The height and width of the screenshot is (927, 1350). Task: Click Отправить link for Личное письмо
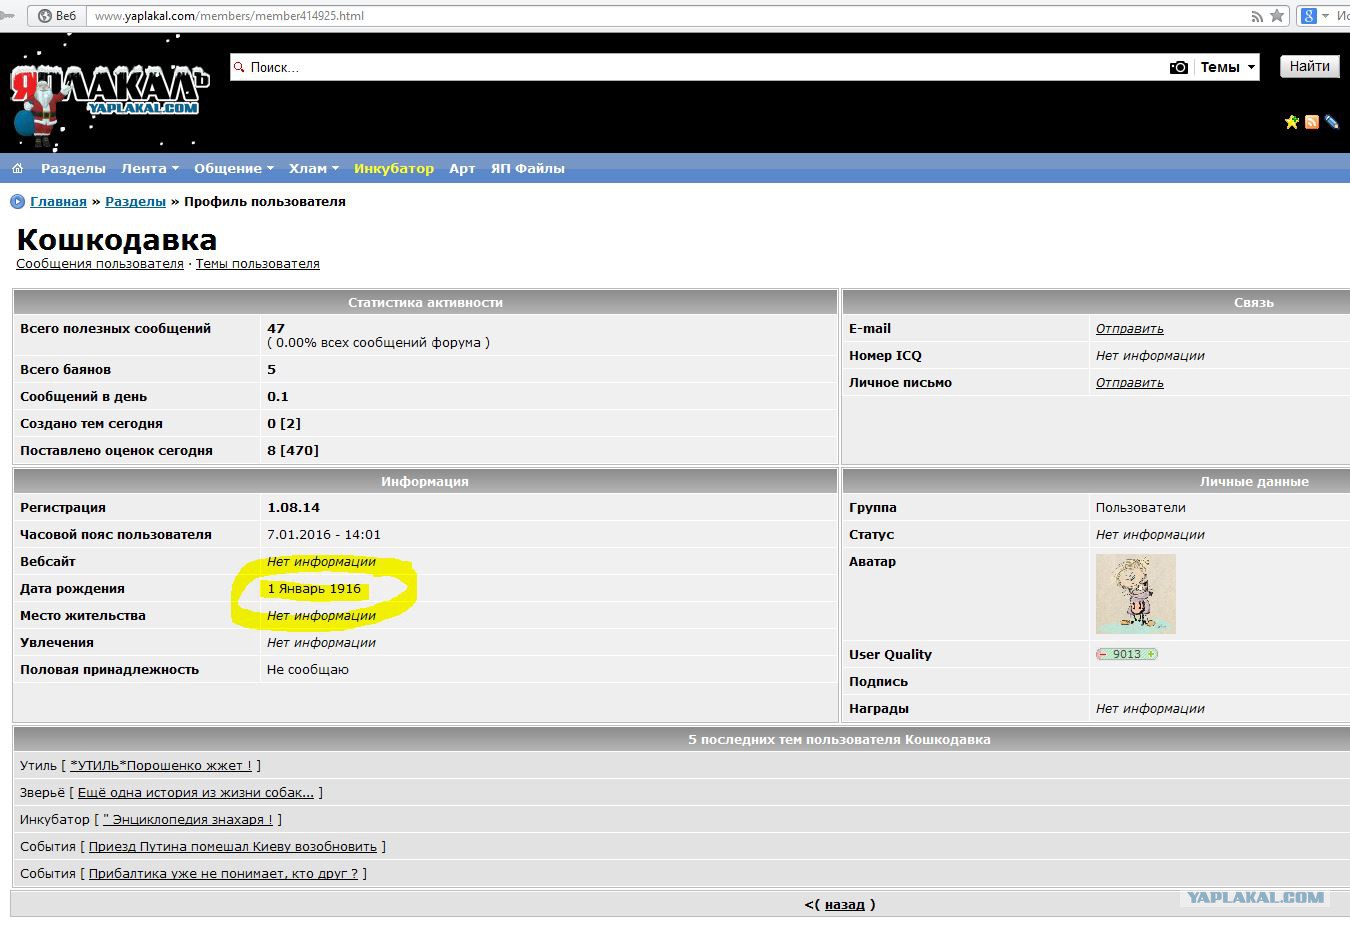1129,382
